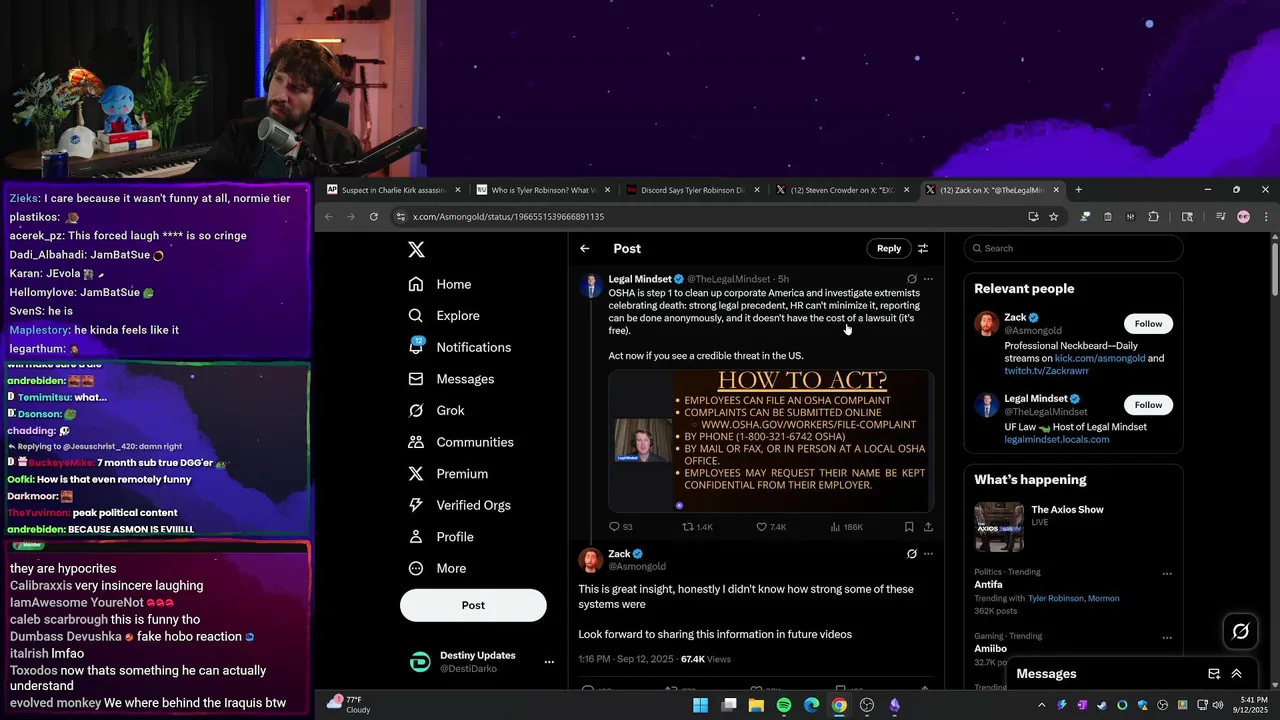View 186K post analytics
Screen dimensions: 1280x720
847,527
